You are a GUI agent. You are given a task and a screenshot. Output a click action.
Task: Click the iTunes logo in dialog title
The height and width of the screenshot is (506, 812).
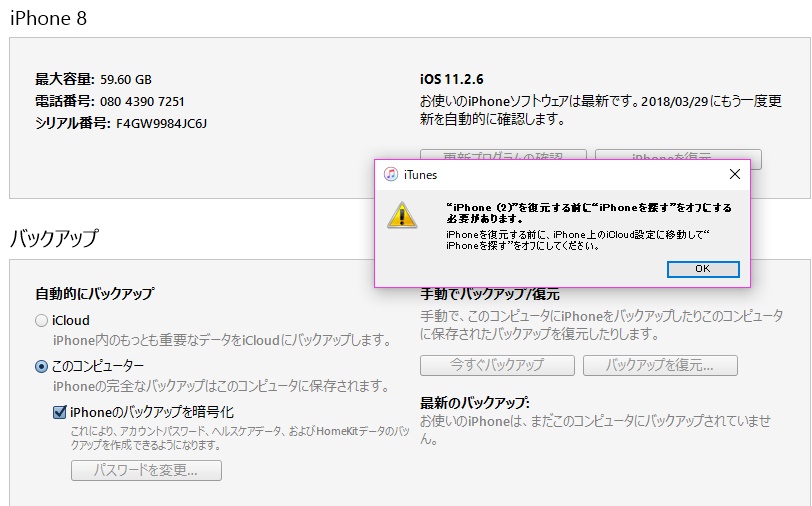click(x=390, y=175)
